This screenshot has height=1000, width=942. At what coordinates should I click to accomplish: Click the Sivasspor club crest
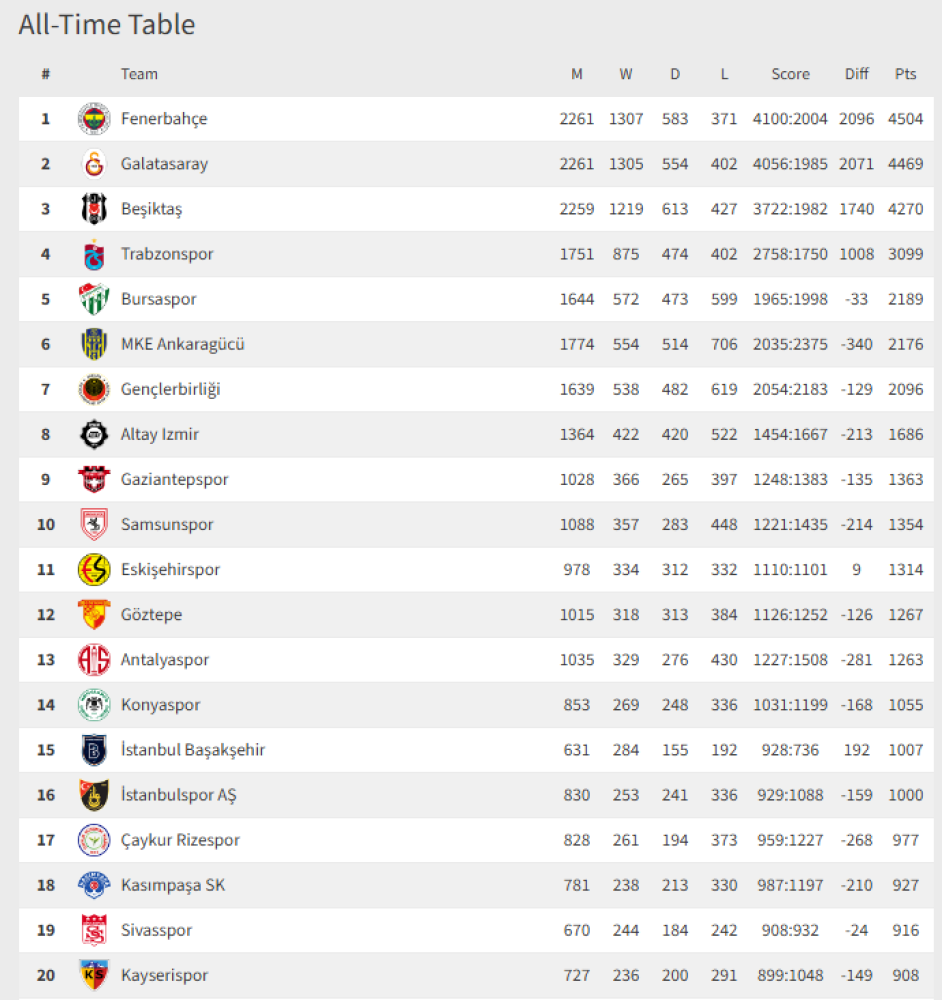[94, 930]
